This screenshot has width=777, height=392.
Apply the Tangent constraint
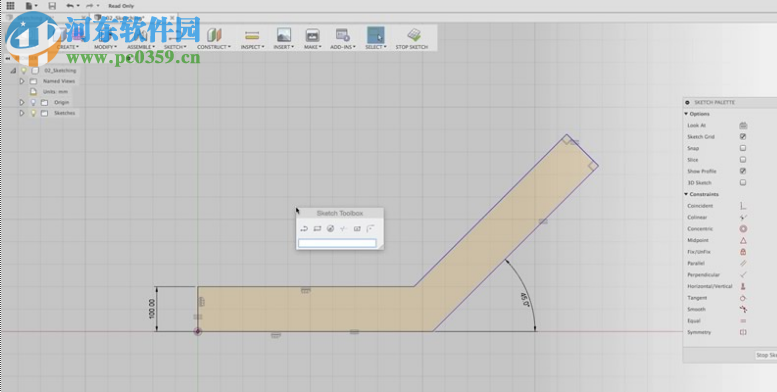point(743,298)
